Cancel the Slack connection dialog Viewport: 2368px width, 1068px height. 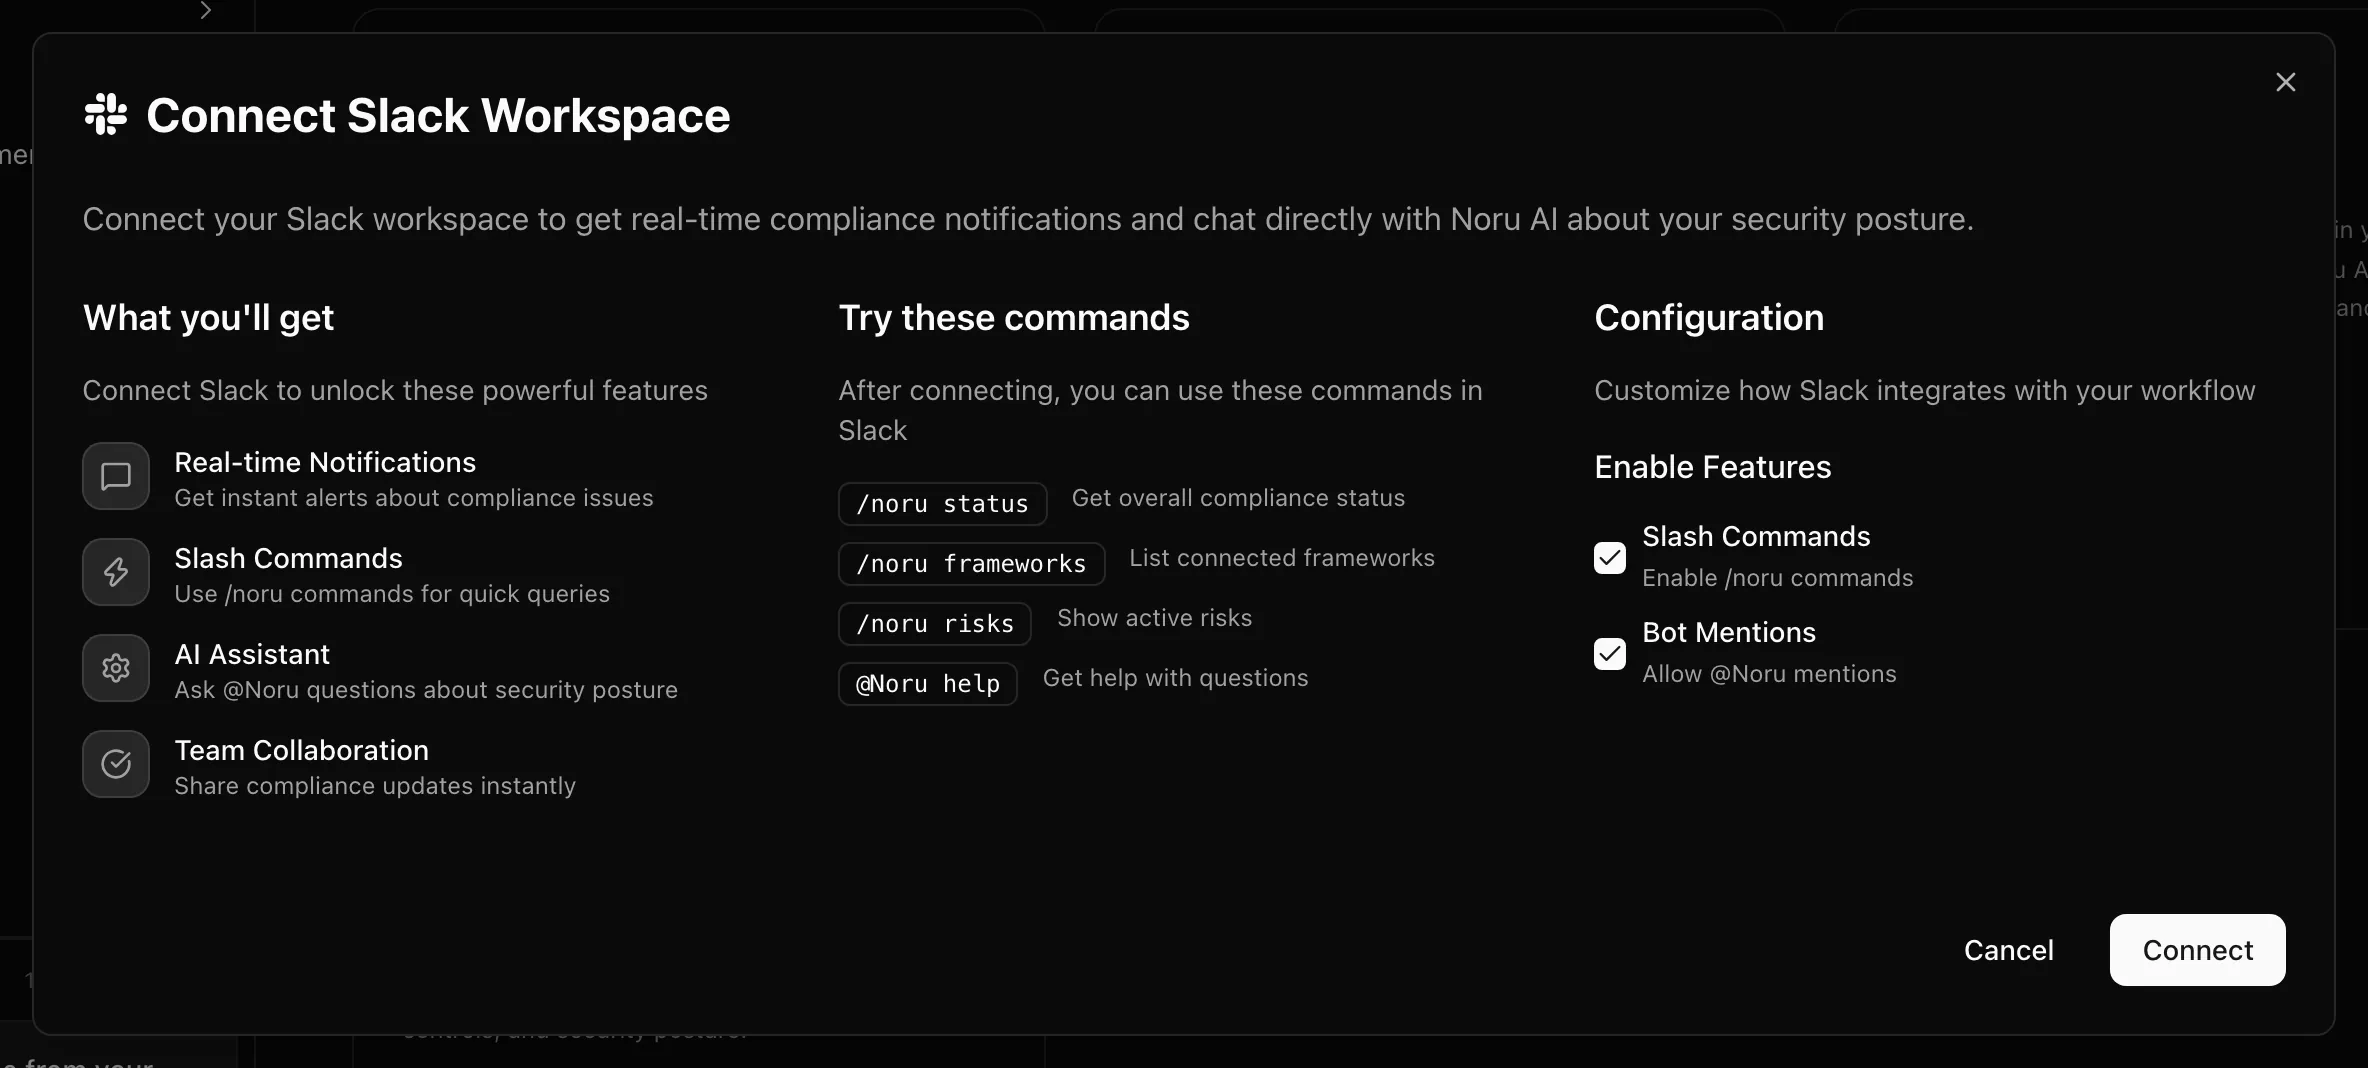pyautogui.click(x=2008, y=950)
